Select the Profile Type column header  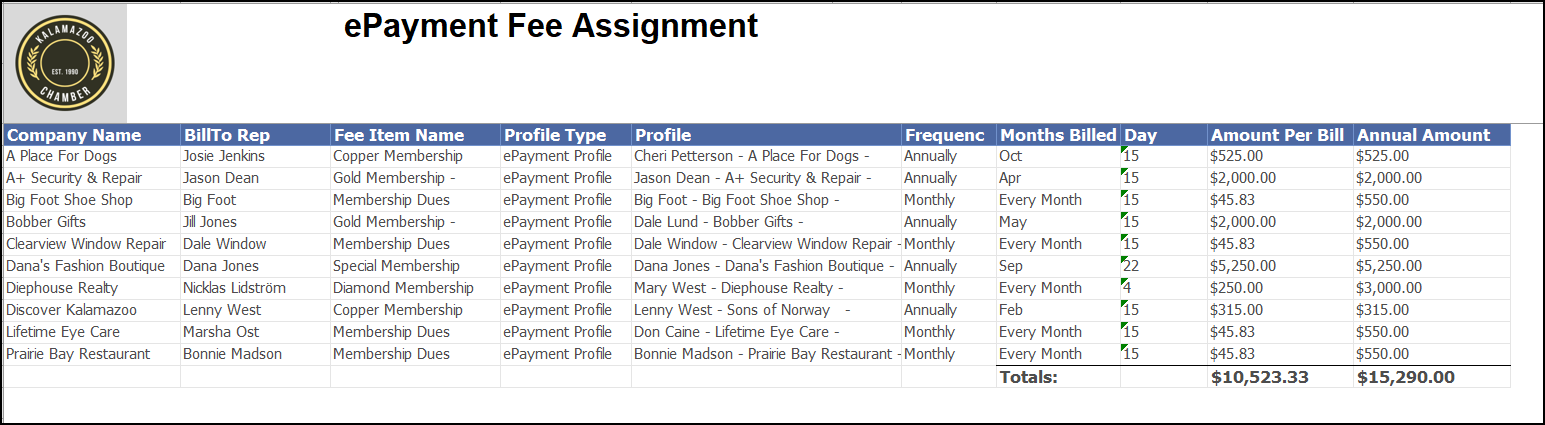555,135
